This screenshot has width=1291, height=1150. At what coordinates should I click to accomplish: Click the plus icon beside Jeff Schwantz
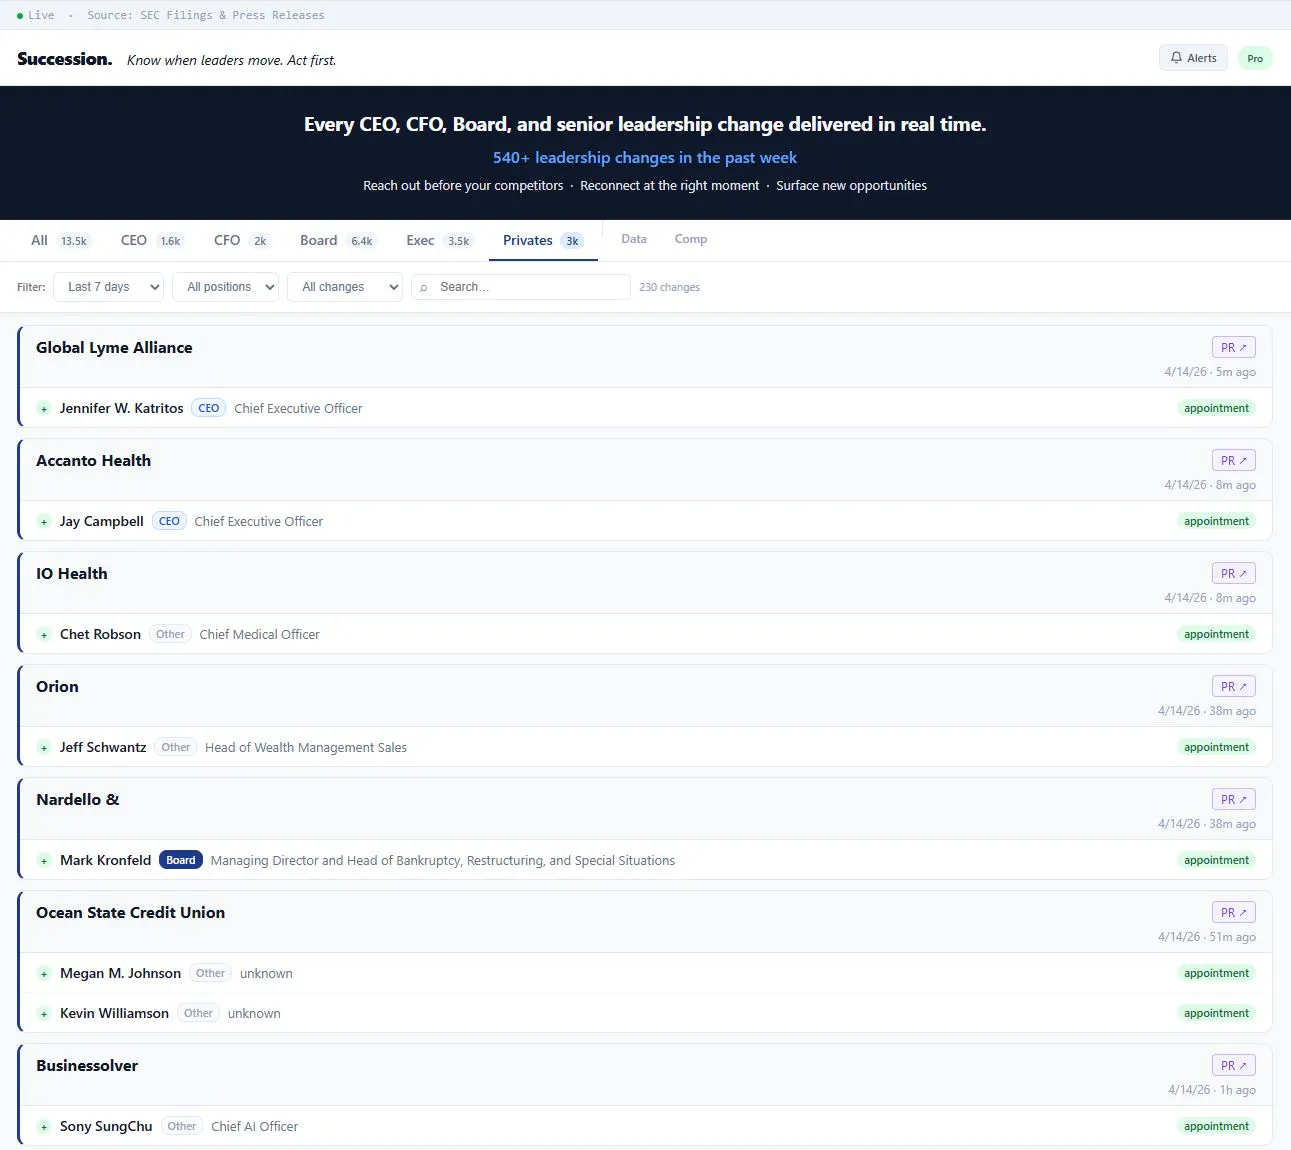44,747
